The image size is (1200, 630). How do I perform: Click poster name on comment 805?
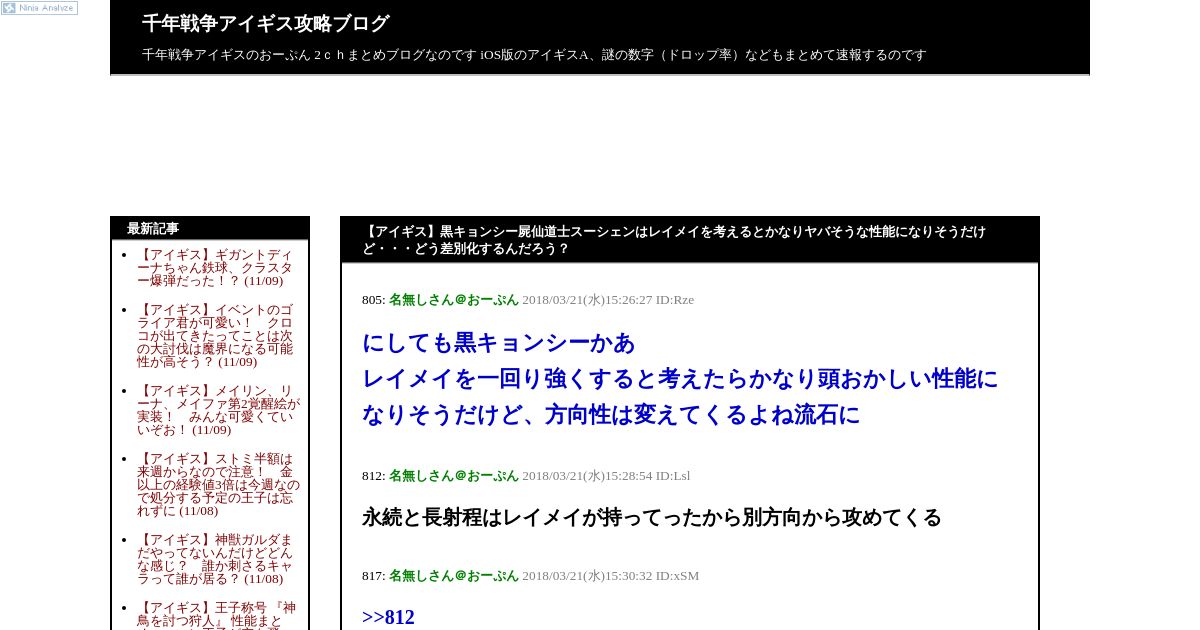click(x=453, y=300)
